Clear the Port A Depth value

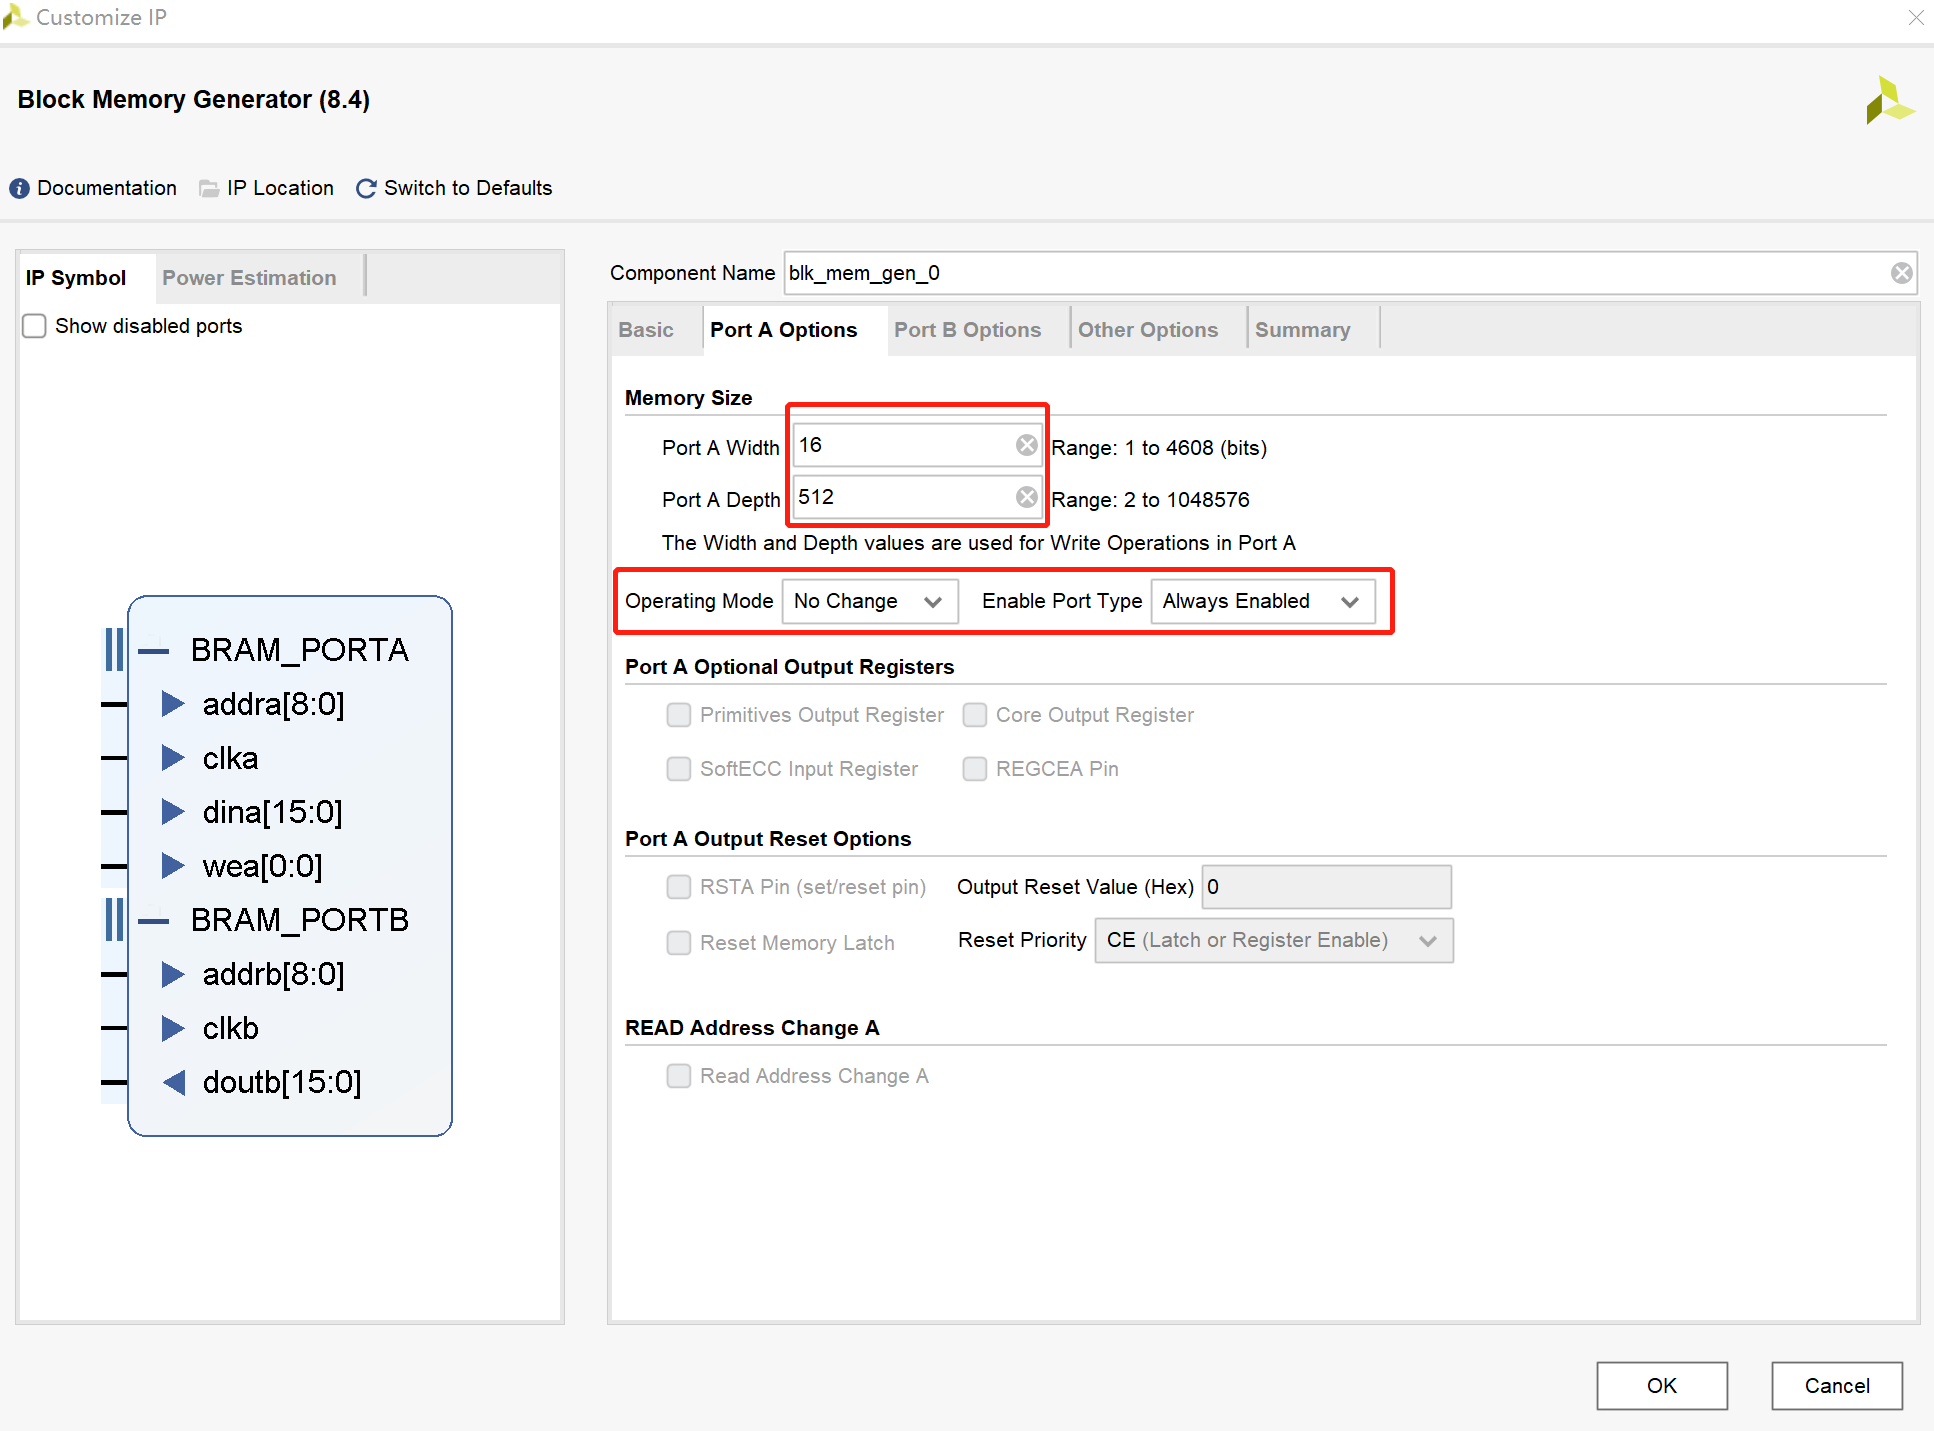(x=1026, y=497)
